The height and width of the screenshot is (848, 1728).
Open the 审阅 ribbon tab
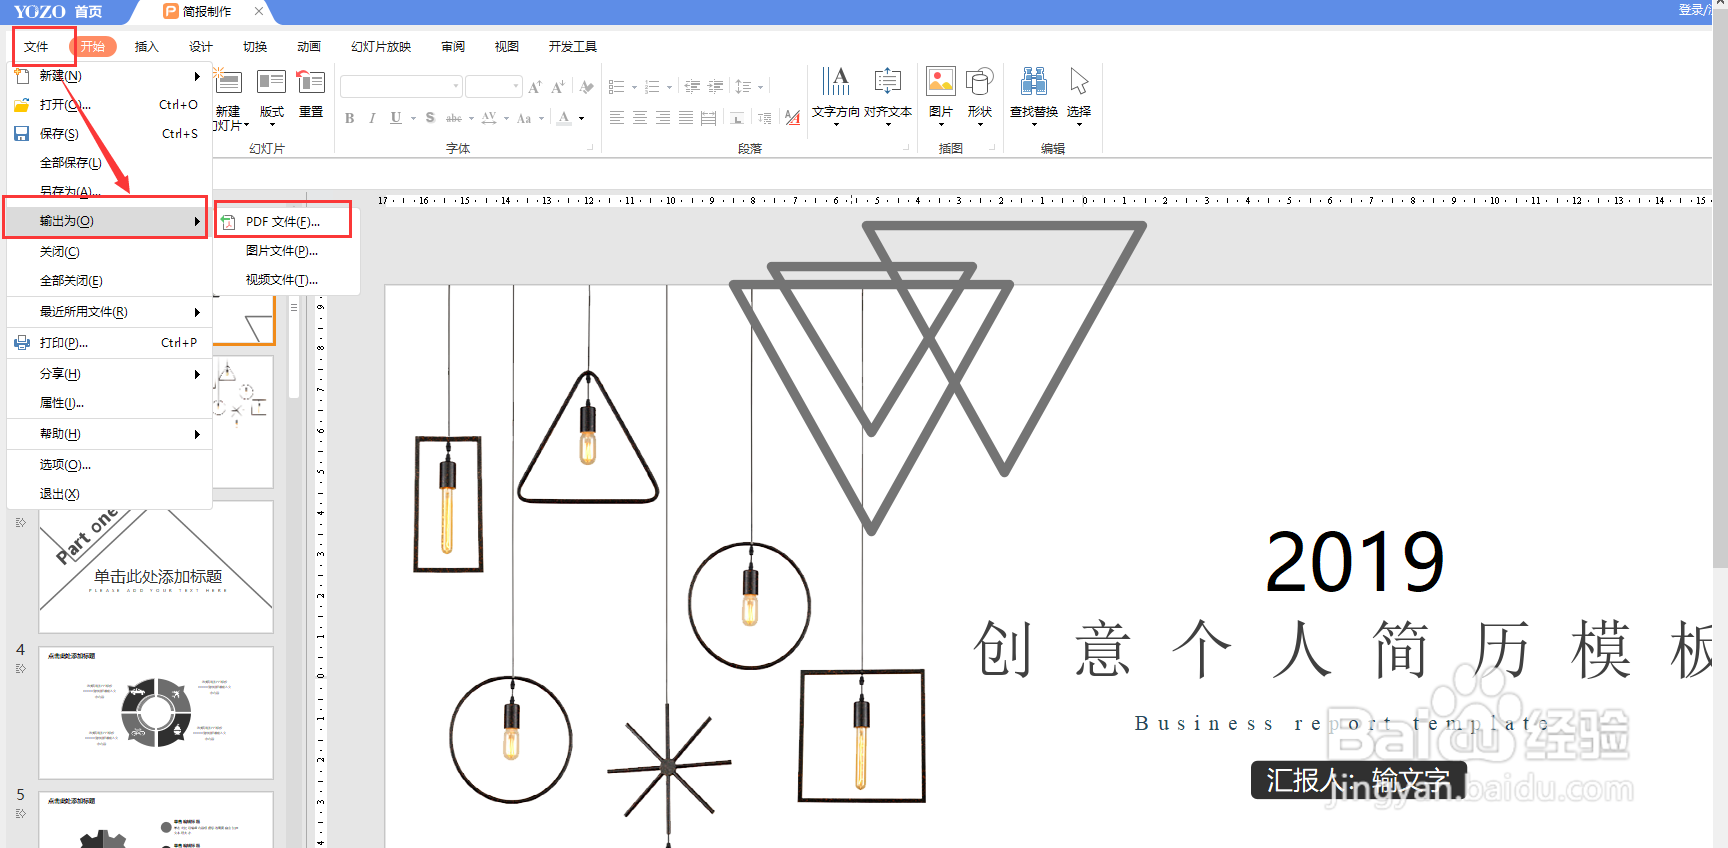pyautogui.click(x=453, y=47)
